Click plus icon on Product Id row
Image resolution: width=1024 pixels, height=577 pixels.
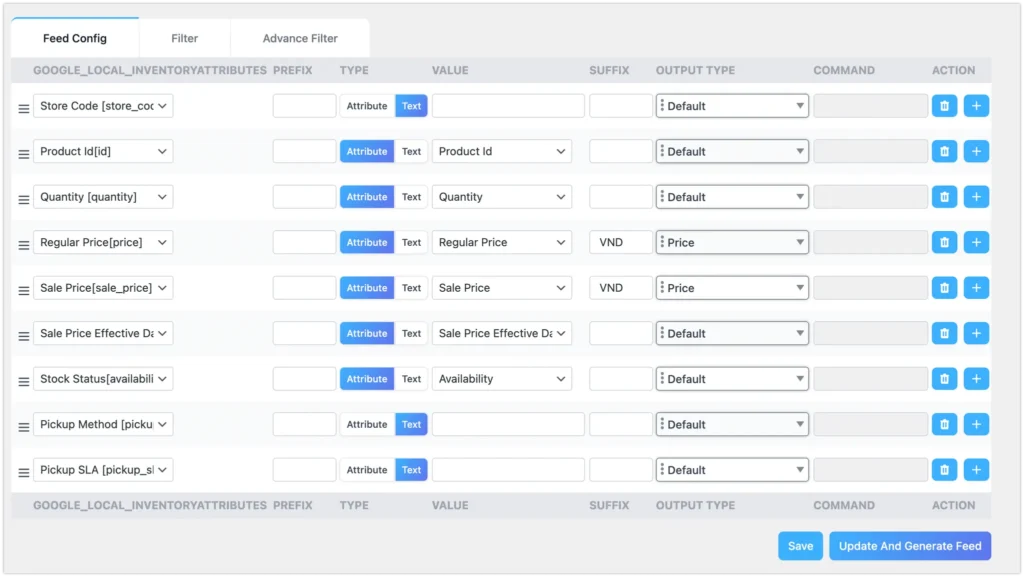click(x=976, y=152)
